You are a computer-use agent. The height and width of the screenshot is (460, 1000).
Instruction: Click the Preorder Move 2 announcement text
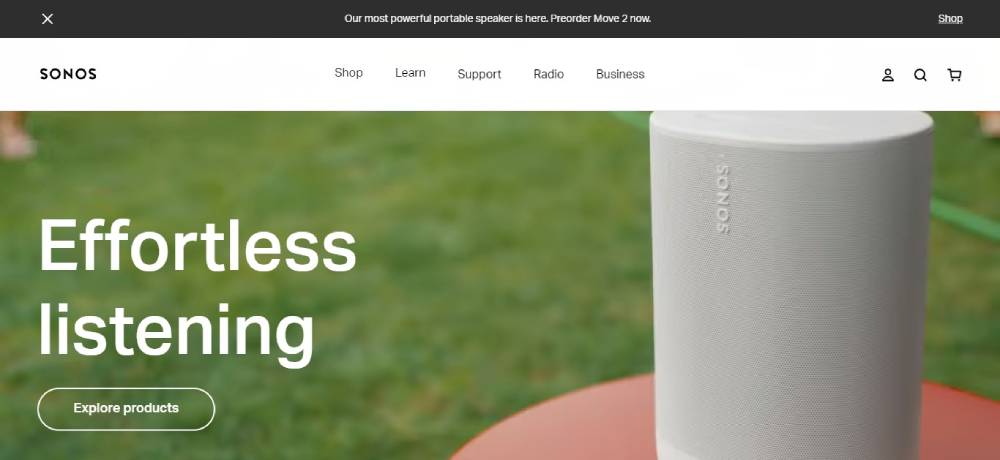click(497, 19)
